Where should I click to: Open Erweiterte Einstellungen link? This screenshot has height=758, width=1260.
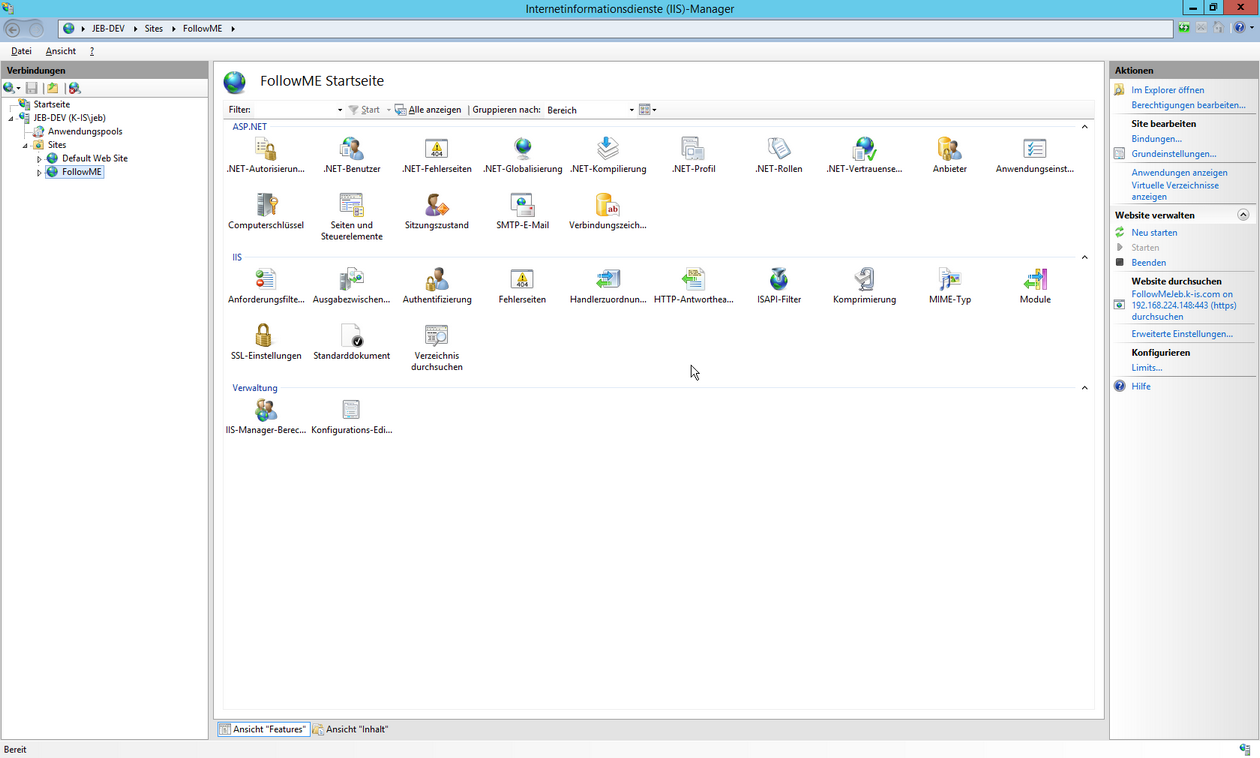1182,334
